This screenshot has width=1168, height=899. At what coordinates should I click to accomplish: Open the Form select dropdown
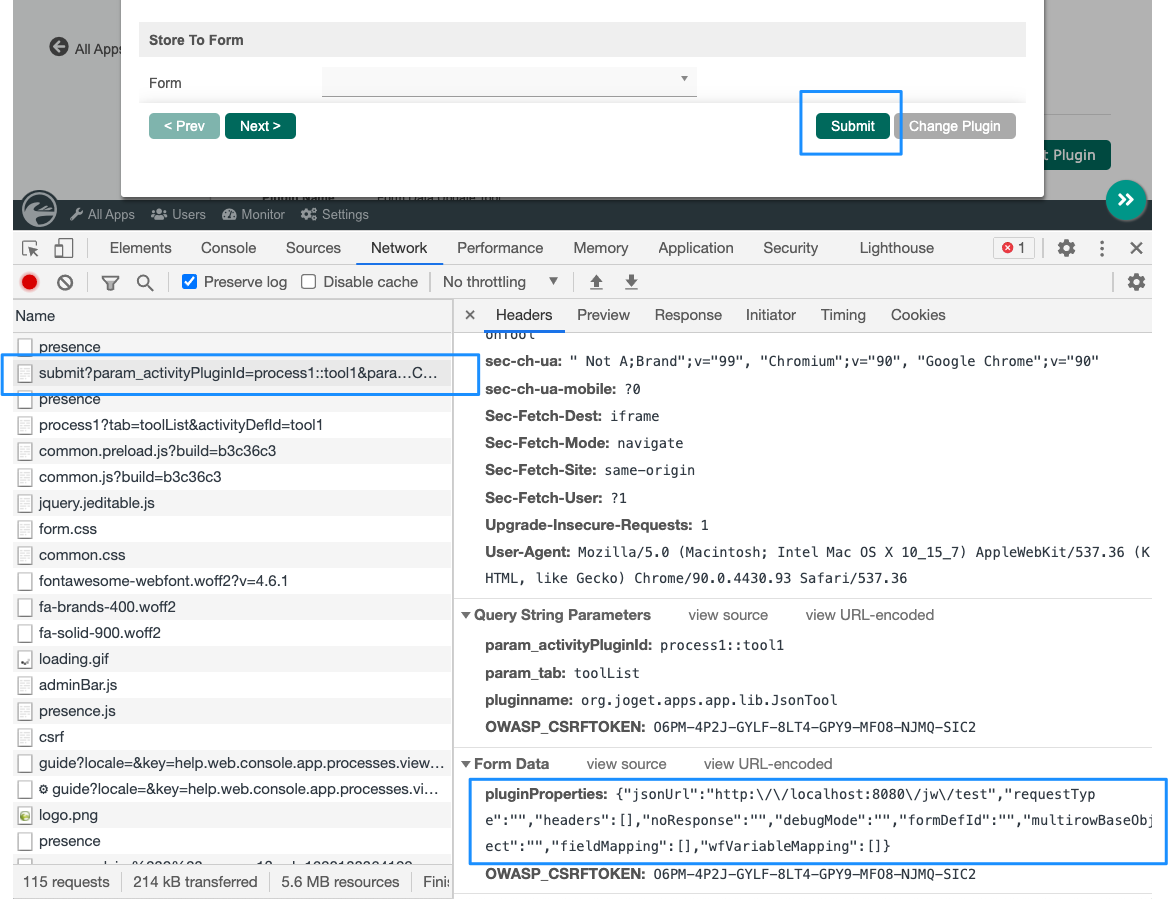coord(509,81)
